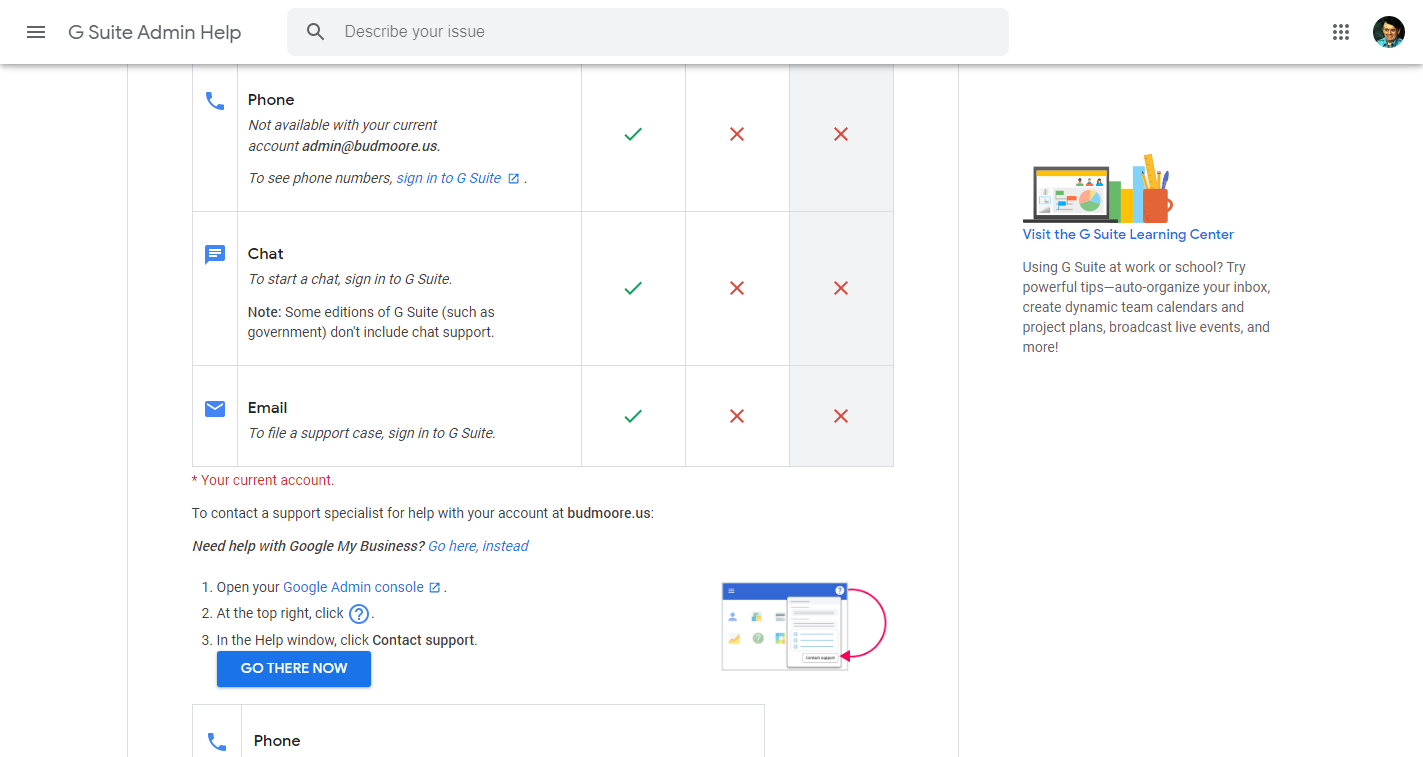Click the Contact support bold text in step 3
The image size is (1423, 757).
pos(423,640)
